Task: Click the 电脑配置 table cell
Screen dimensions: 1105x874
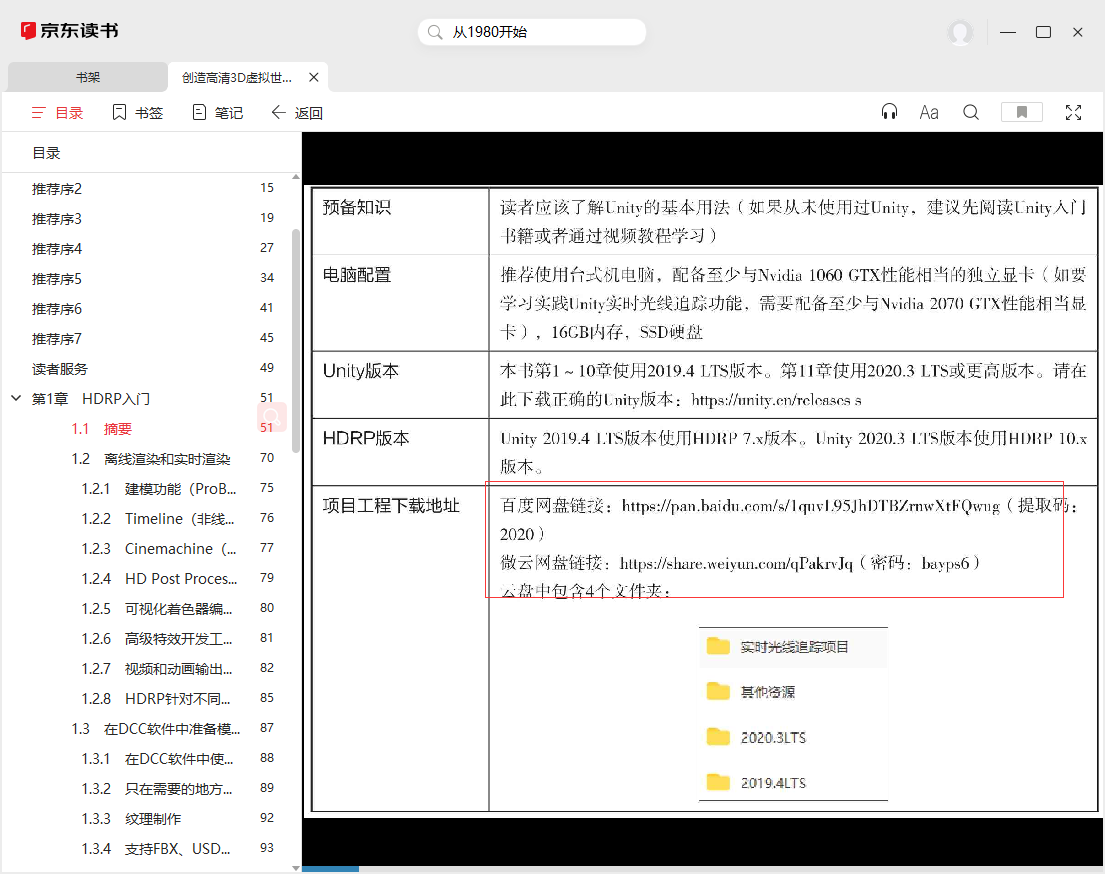Action: (x=400, y=303)
